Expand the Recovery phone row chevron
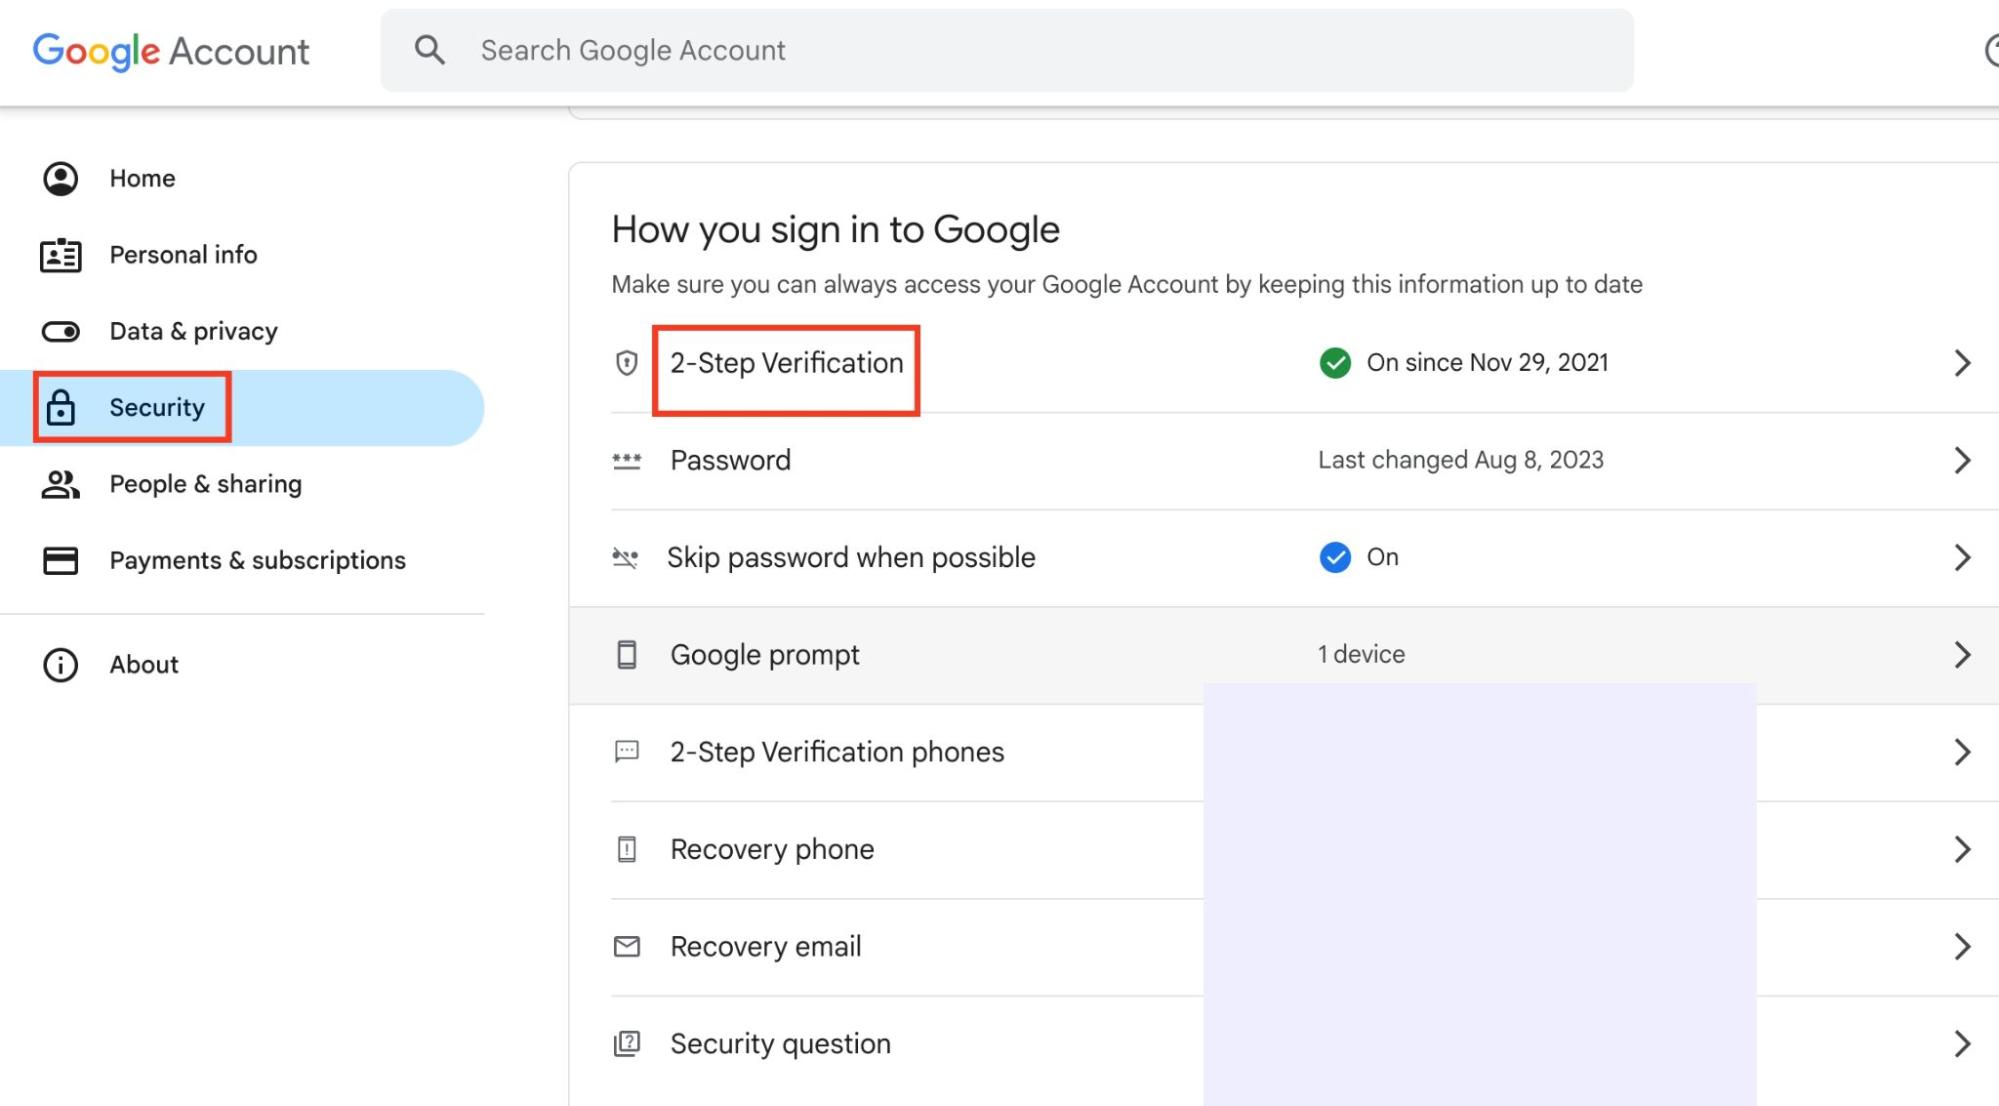Viewport: 1999px width, 1106px height. 1962,849
